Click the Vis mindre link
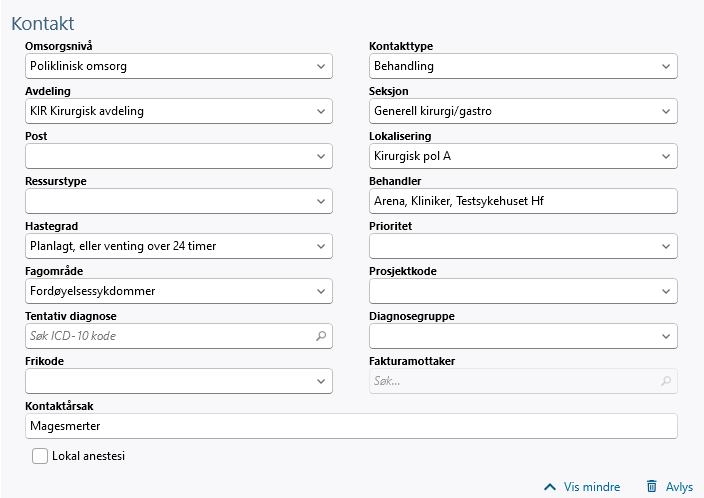704x498 pixels. click(591, 487)
